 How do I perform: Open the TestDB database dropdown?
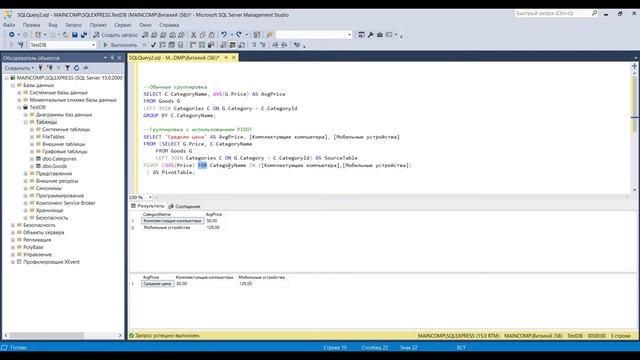point(93,45)
